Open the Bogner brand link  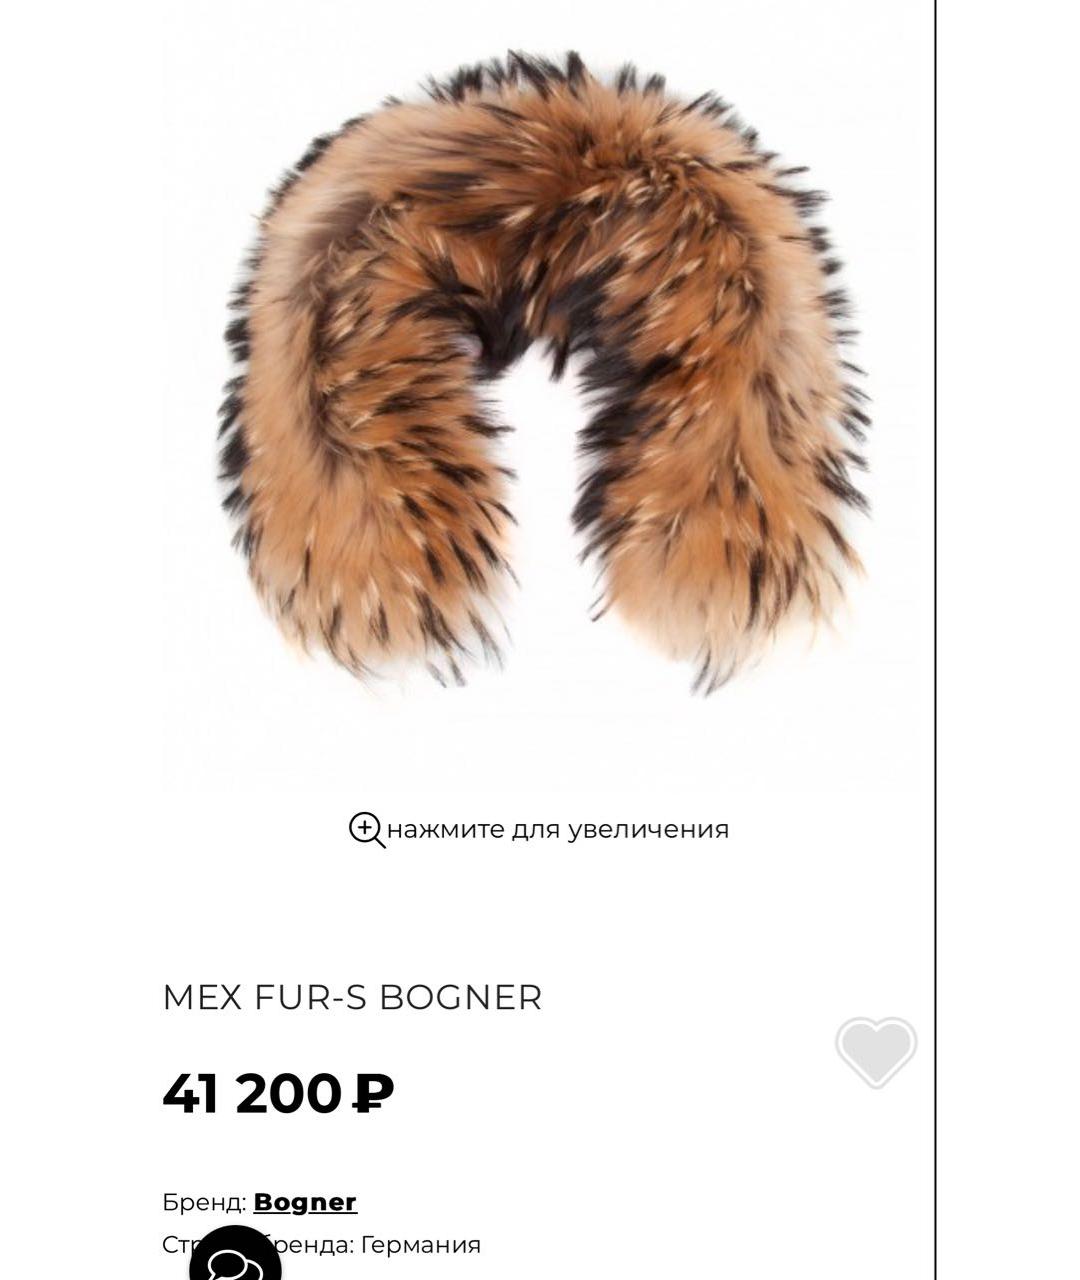click(x=305, y=1202)
